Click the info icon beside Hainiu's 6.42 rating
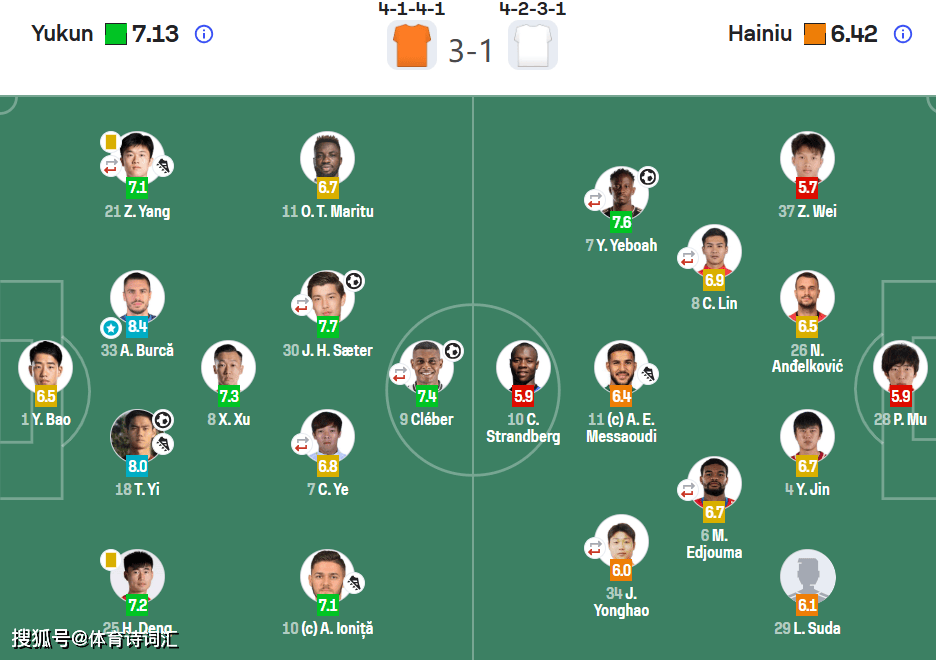936x660 pixels. click(x=902, y=34)
